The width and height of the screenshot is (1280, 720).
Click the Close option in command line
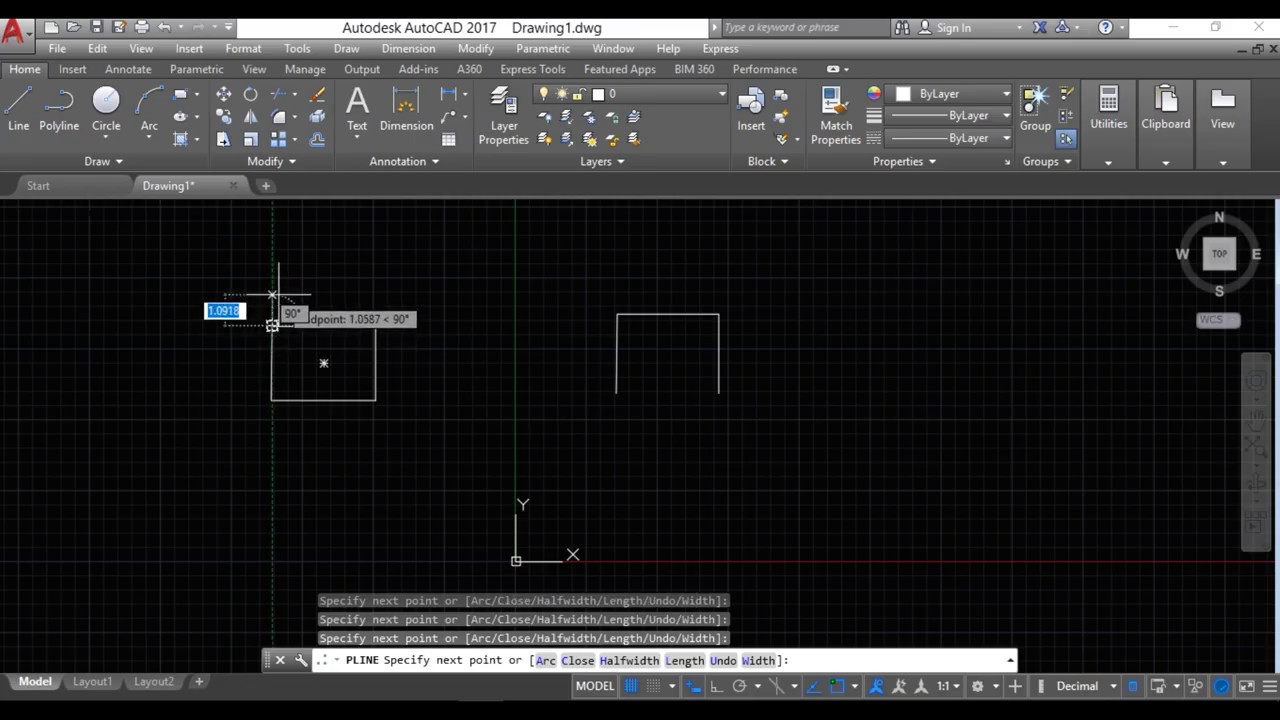[577, 660]
